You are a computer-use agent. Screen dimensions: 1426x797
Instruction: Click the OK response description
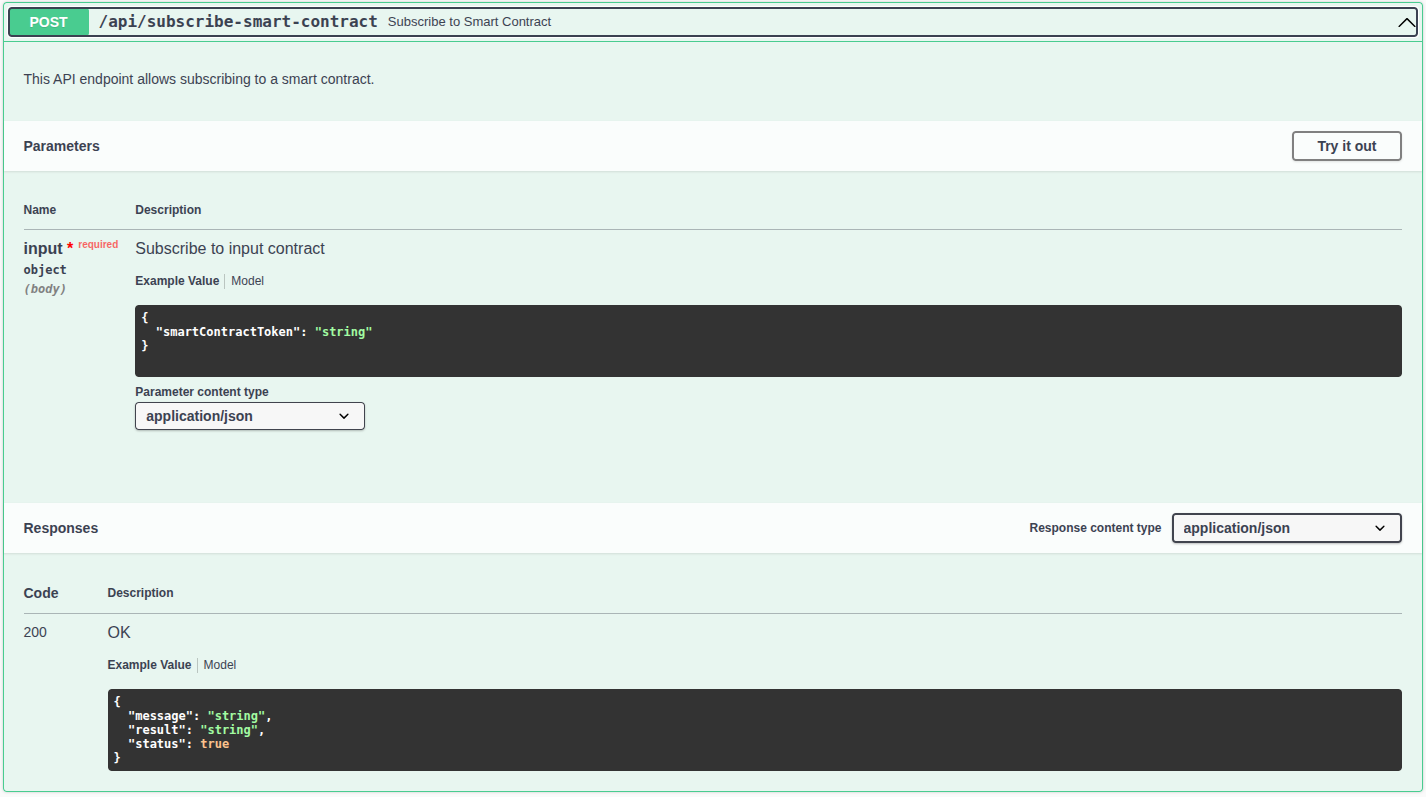(x=119, y=632)
